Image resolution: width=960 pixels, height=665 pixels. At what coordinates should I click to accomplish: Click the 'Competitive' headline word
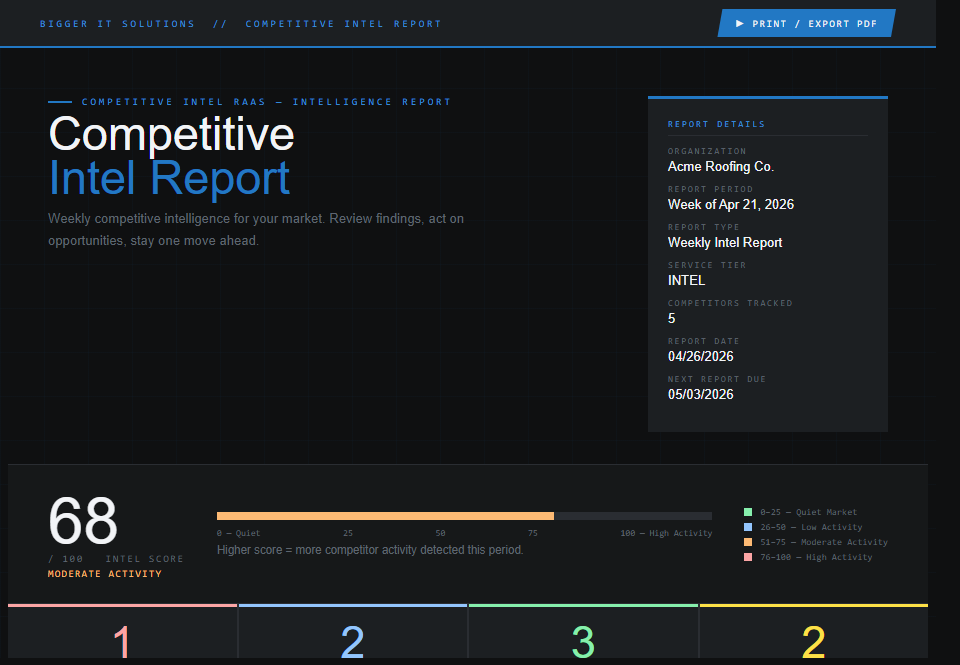171,134
